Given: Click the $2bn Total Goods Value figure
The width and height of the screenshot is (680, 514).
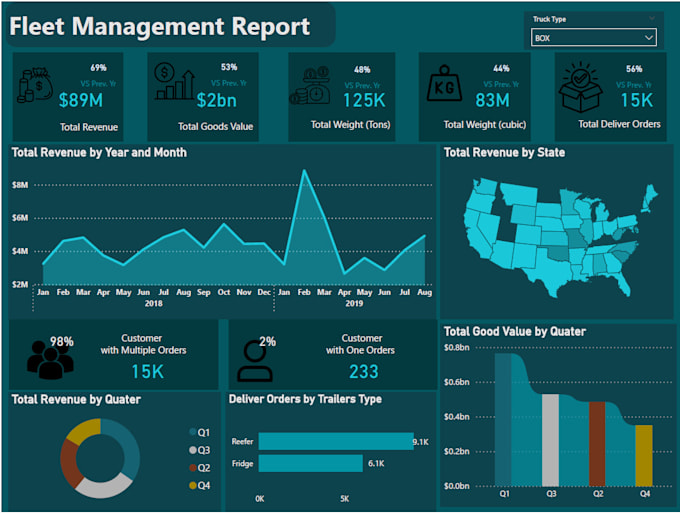Looking at the screenshot, I should click(216, 100).
